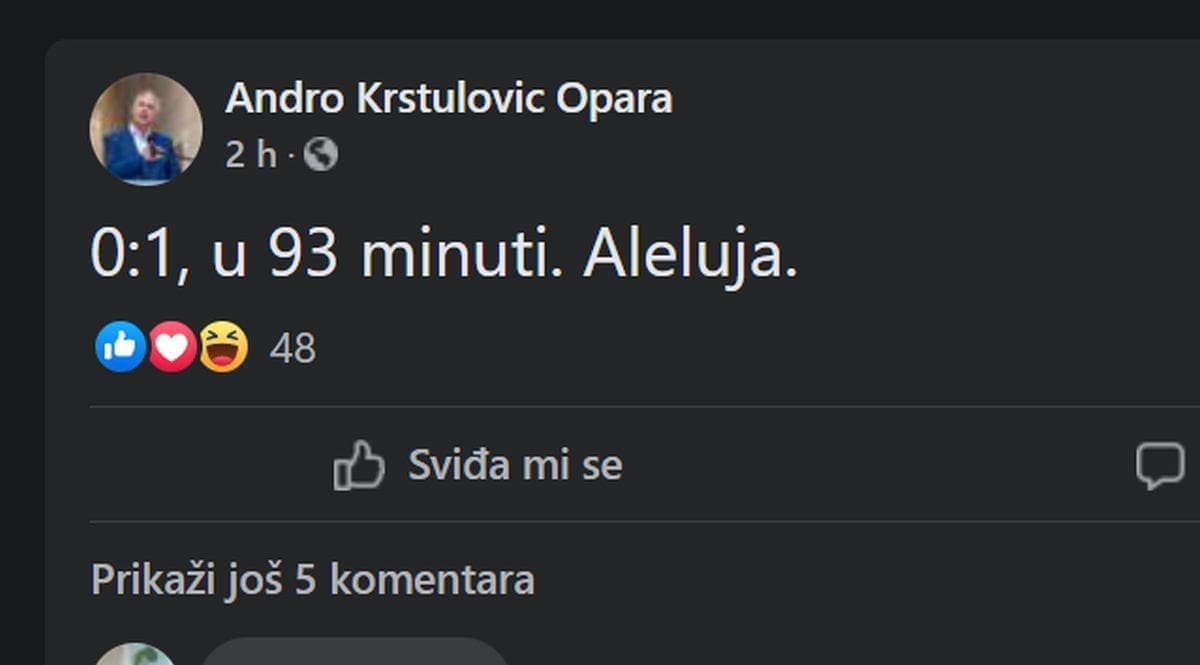Click the blue thumbs-up reaction emoji
Image resolution: width=1200 pixels, height=665 pixels.
(120, 347)
